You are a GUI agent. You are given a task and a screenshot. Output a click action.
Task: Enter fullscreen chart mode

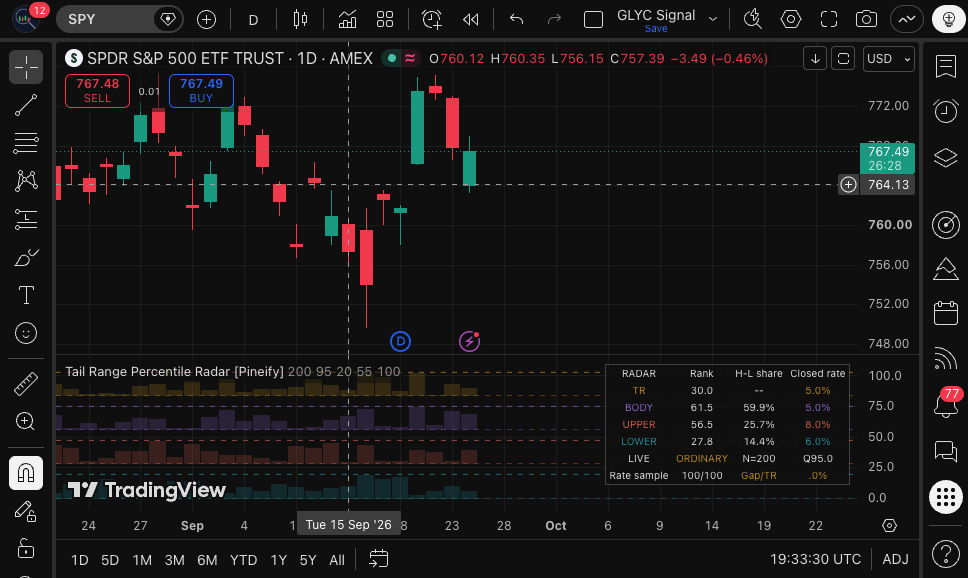point(829,20)
